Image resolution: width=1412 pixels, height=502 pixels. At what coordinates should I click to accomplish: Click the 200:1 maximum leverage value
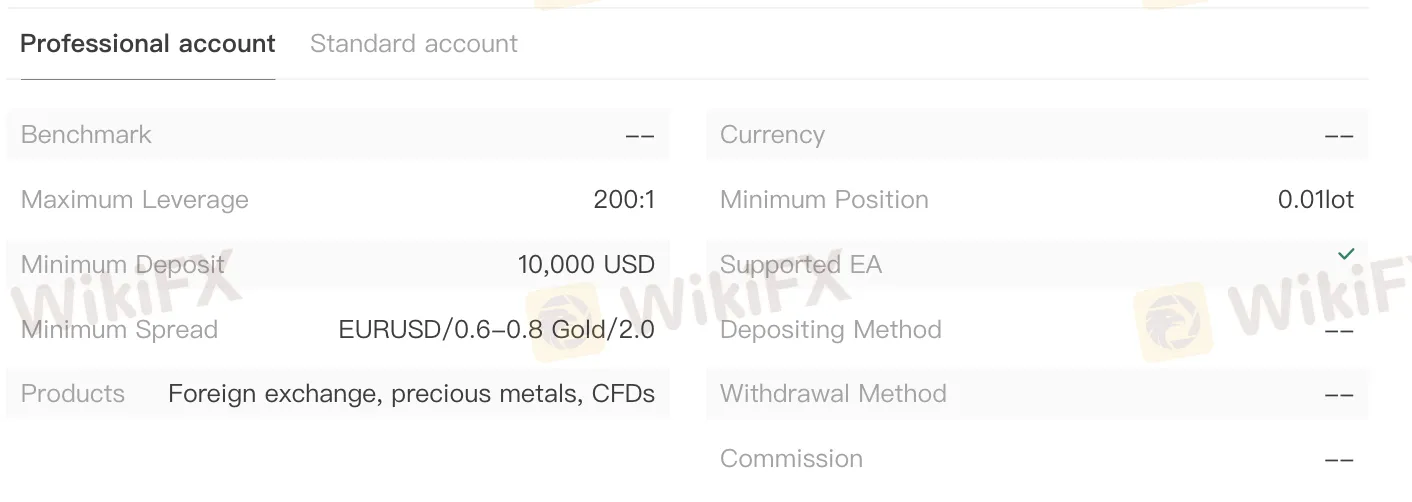coord(624,200)
